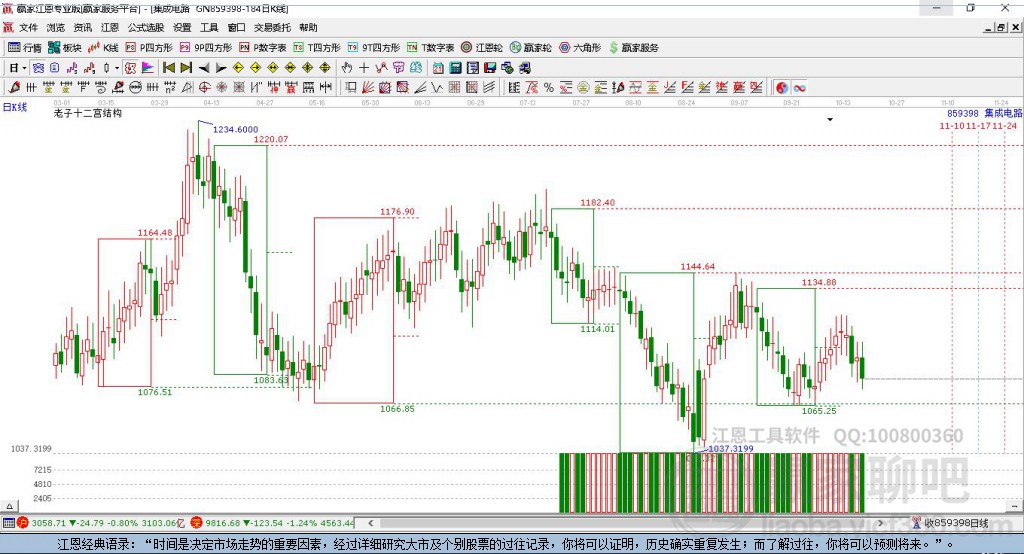Toggle the highlighted 权 adjustment button
Image resolution: width=1024 pixels, height=554 pixels.
[131, 68]
